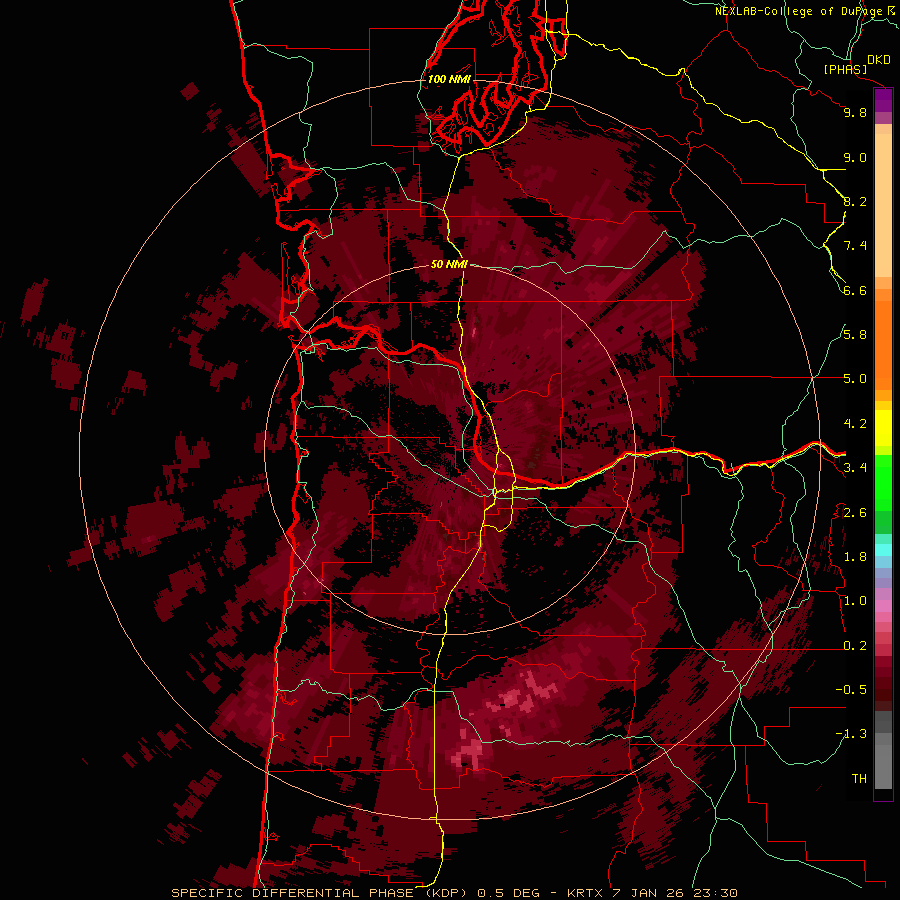The height and width of the screenshot is (900, 900).
Task: Click the '7 JAN 26' date in the caption
Action: pyautogui.click(x=646, y=893)
